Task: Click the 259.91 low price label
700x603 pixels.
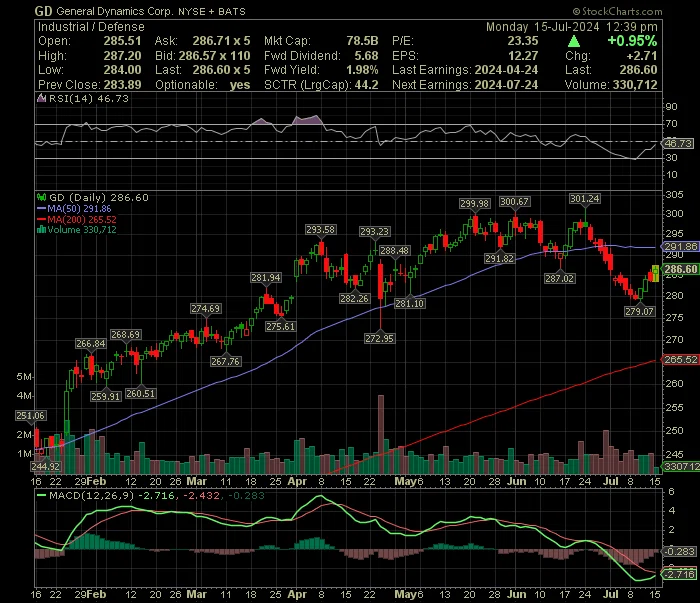Action: pos(105,396)
